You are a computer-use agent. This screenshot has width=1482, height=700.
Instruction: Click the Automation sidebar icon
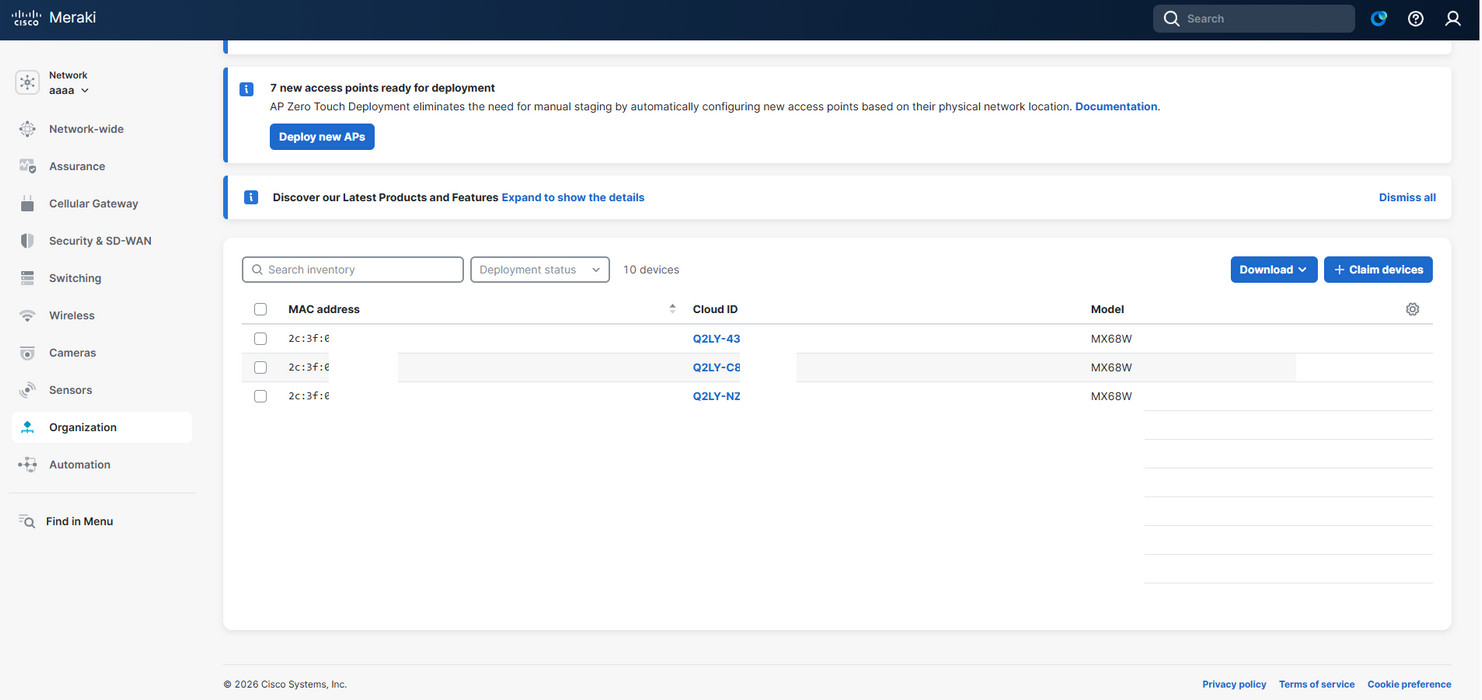point(28,465)
